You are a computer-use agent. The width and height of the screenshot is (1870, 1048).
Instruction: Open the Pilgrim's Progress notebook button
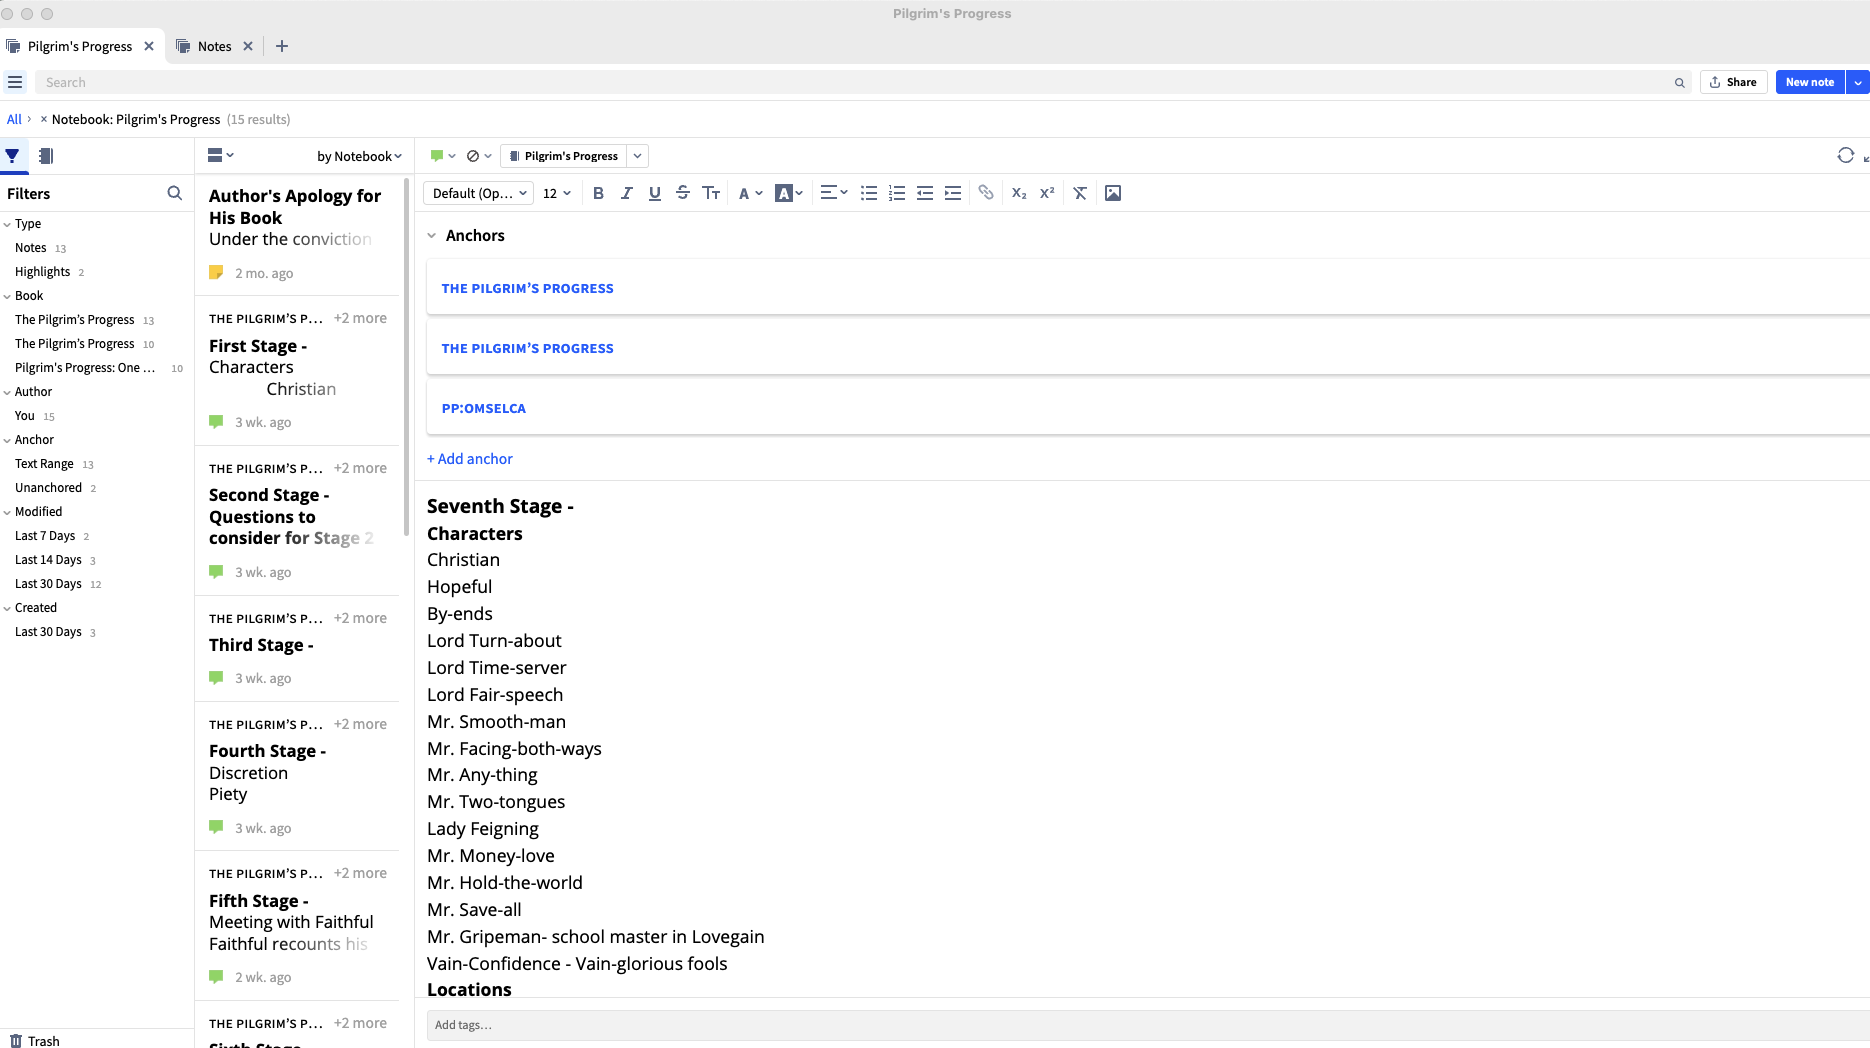[564, 156]
